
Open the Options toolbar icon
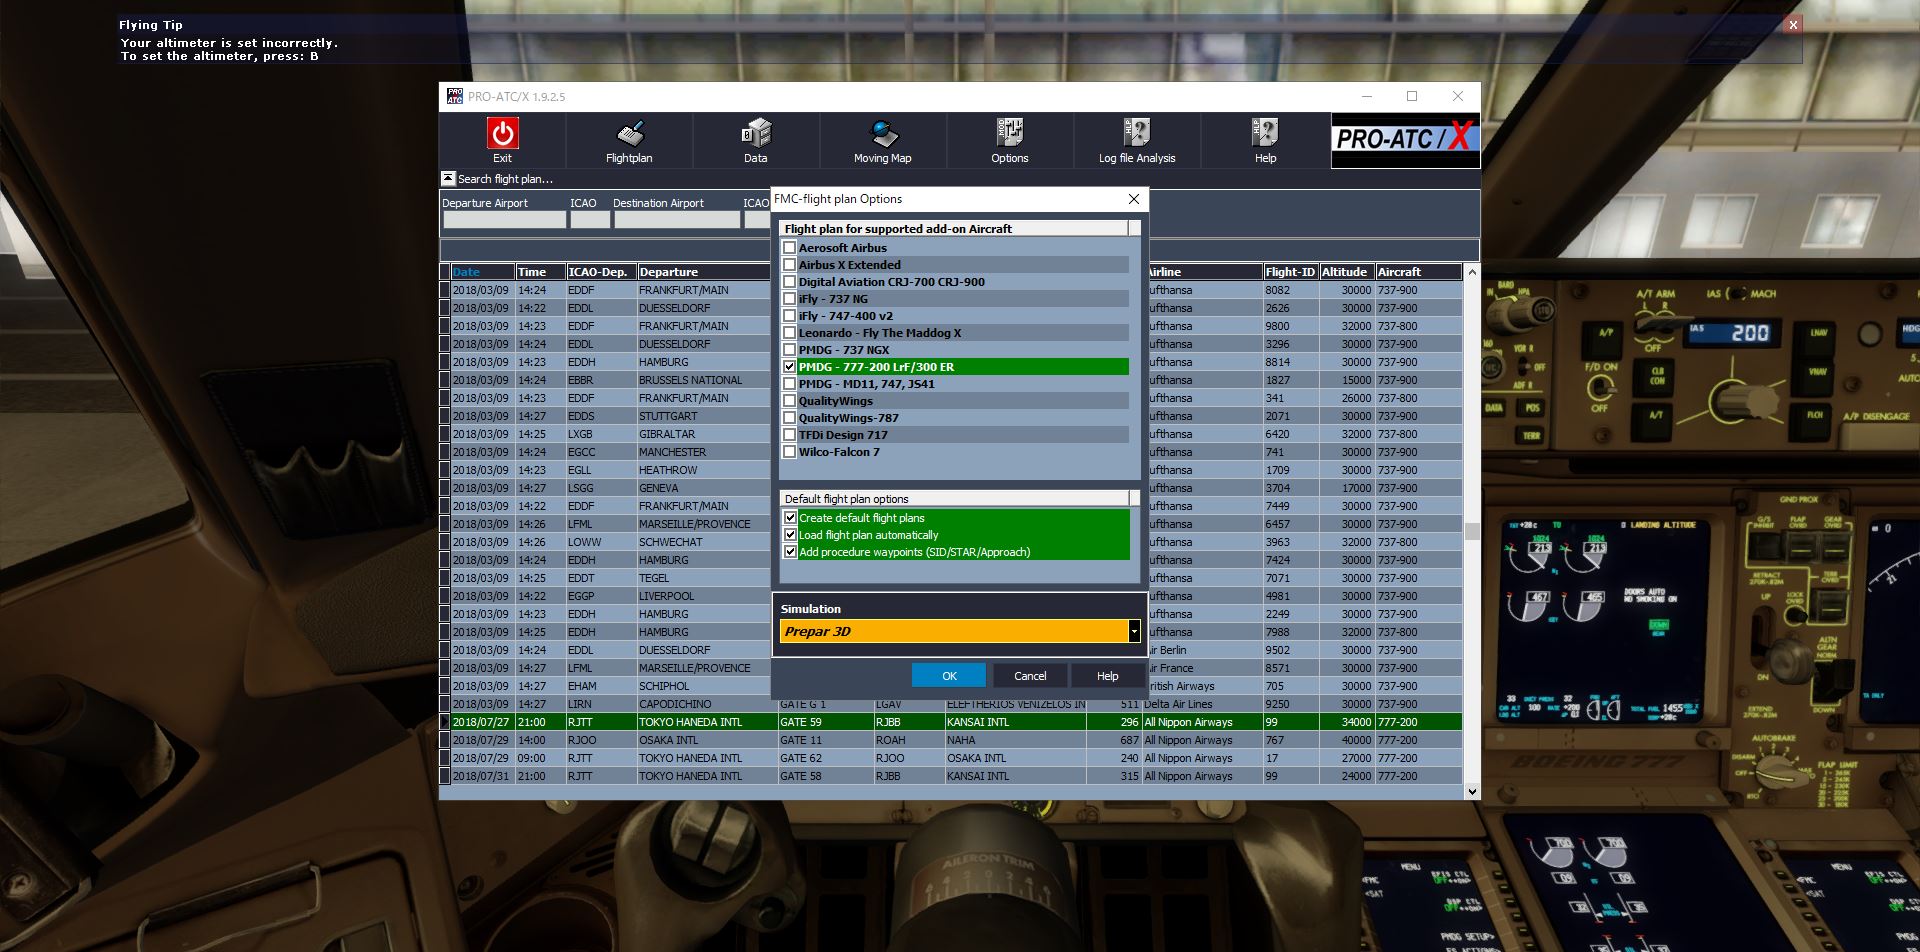(1010, 133)
